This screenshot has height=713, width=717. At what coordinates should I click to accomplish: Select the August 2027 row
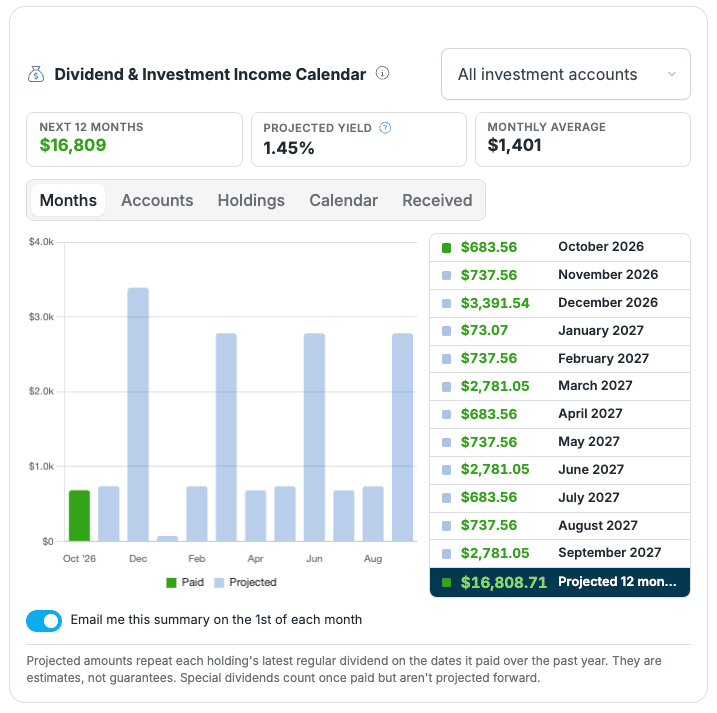(x=560, y=526)
